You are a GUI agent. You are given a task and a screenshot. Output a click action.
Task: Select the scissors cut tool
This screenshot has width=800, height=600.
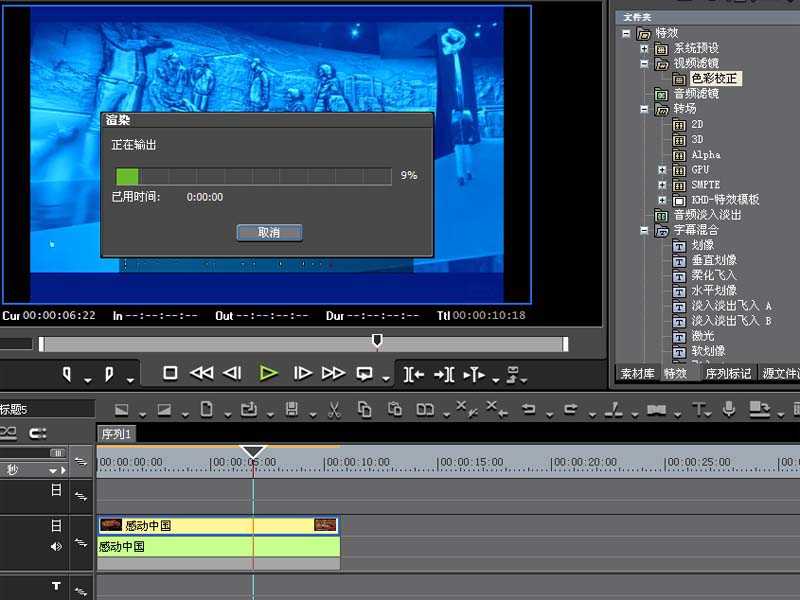click(335, 409)
